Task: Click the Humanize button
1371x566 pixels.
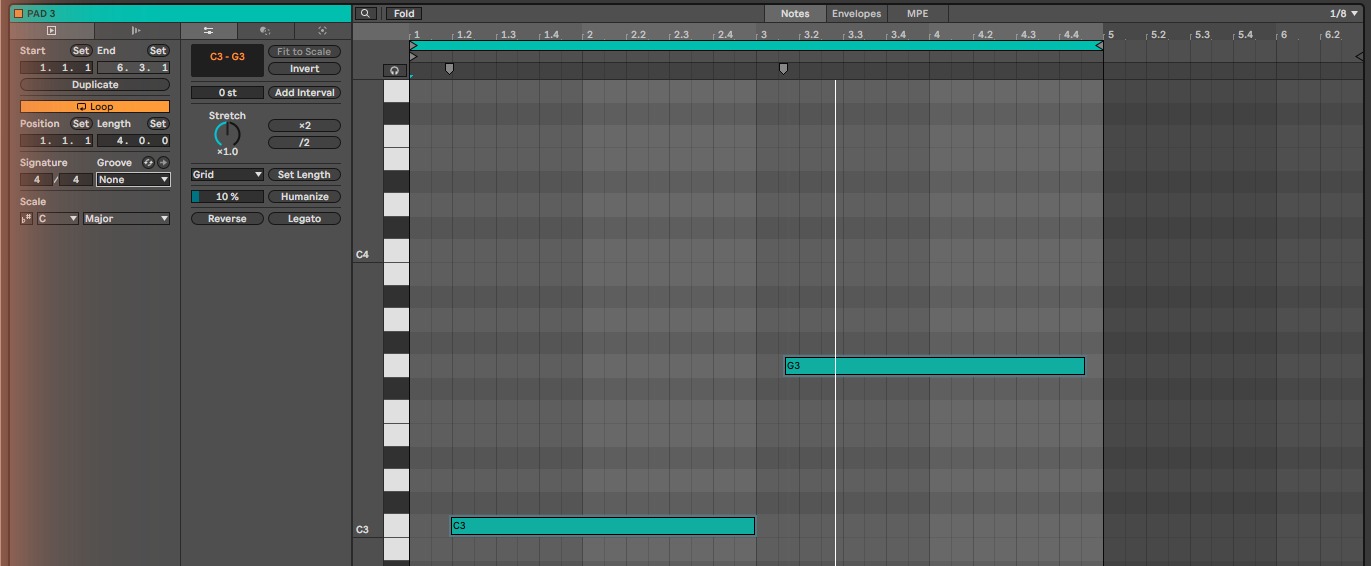Action: tap(304, 196)
